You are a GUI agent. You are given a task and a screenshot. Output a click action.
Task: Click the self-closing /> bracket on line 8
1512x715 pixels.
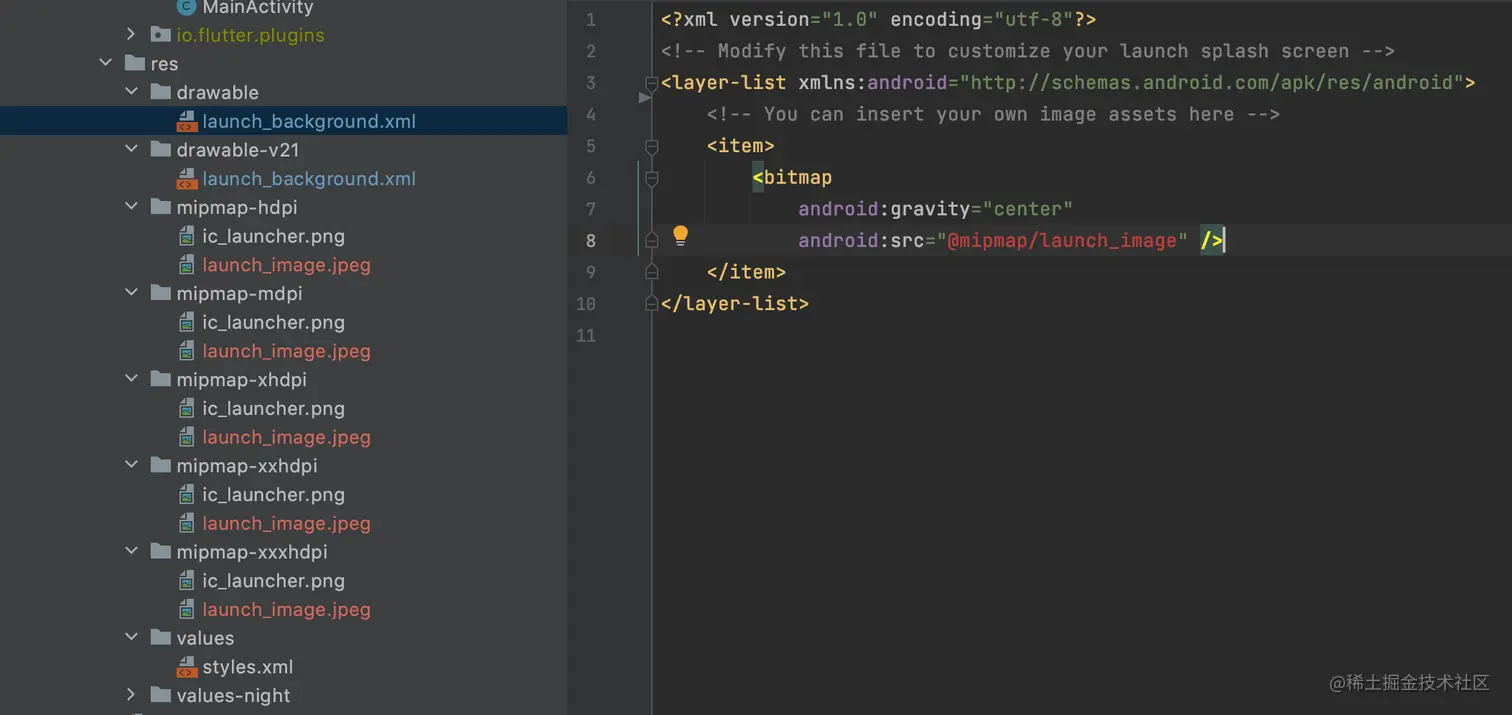(x=1211, y=240)
